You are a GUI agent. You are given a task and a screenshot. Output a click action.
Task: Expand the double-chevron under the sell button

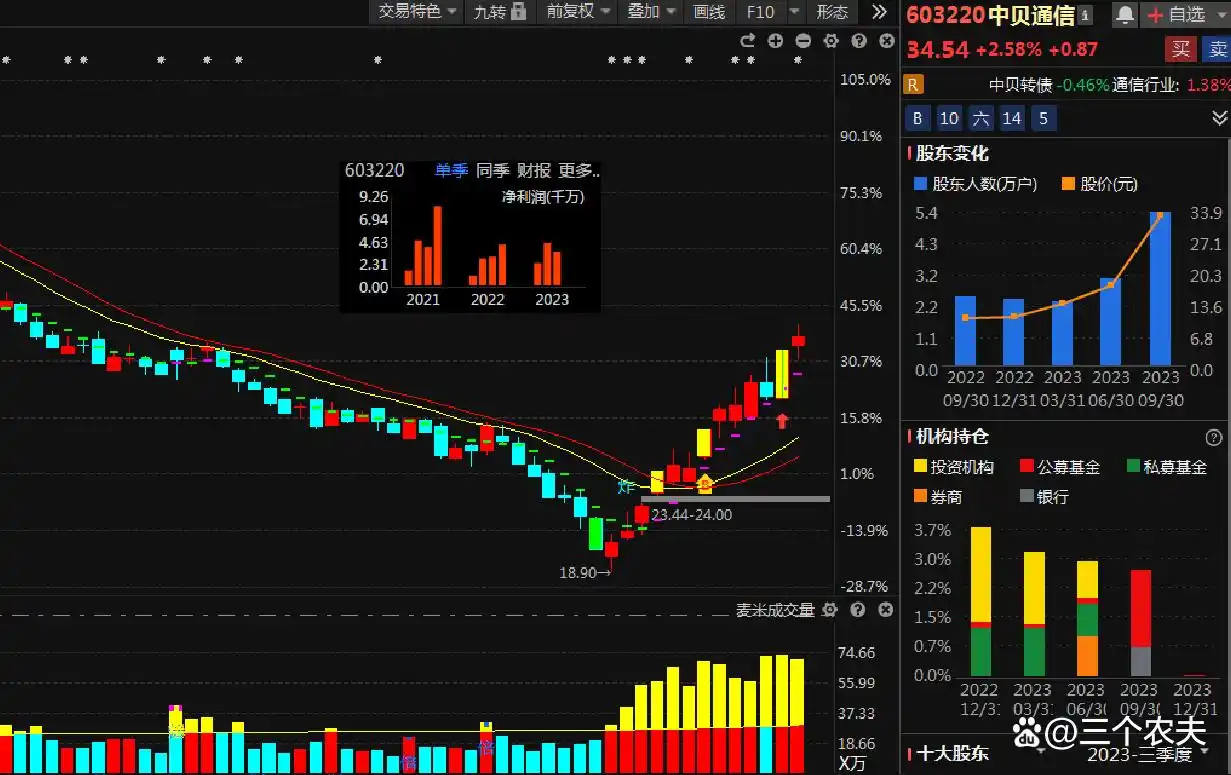tap(1219, 118)
